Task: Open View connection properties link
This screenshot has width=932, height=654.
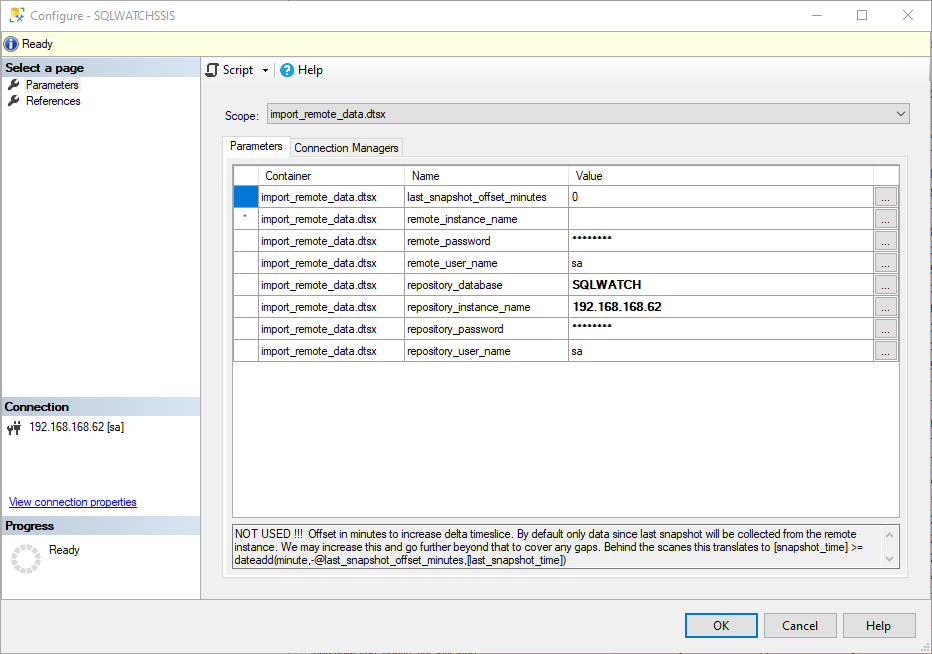Action: point(73,502)
